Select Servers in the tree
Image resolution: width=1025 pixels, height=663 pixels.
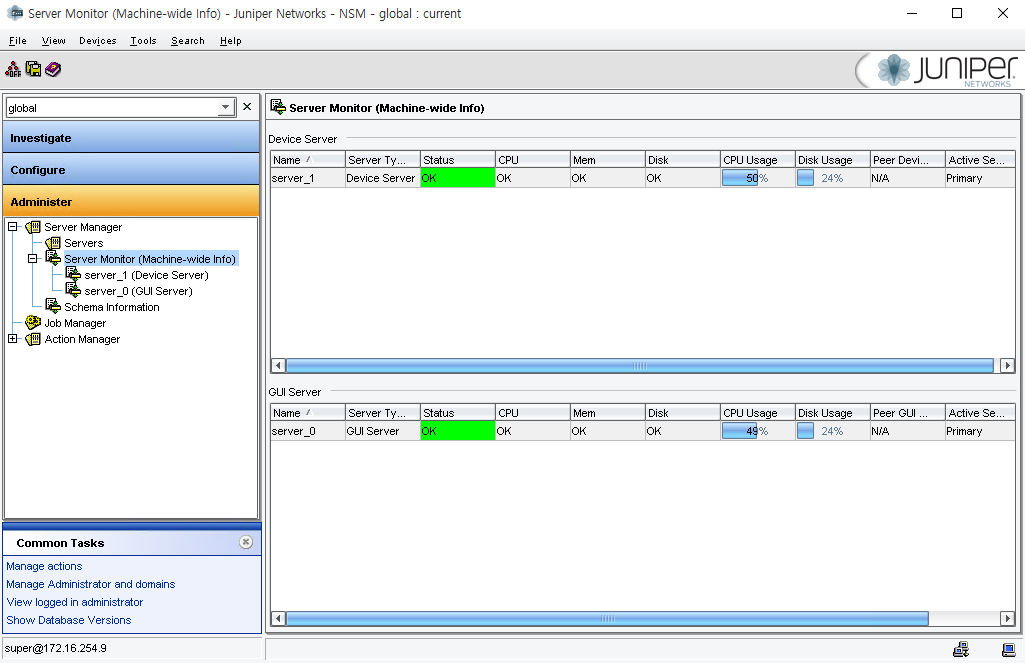84,243
